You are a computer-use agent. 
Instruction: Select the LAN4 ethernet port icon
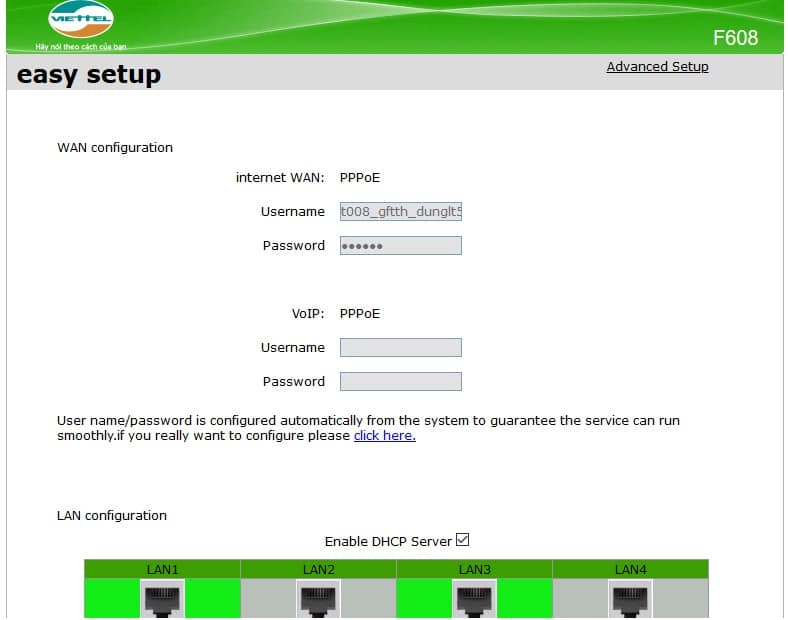(x=630, y=600)
